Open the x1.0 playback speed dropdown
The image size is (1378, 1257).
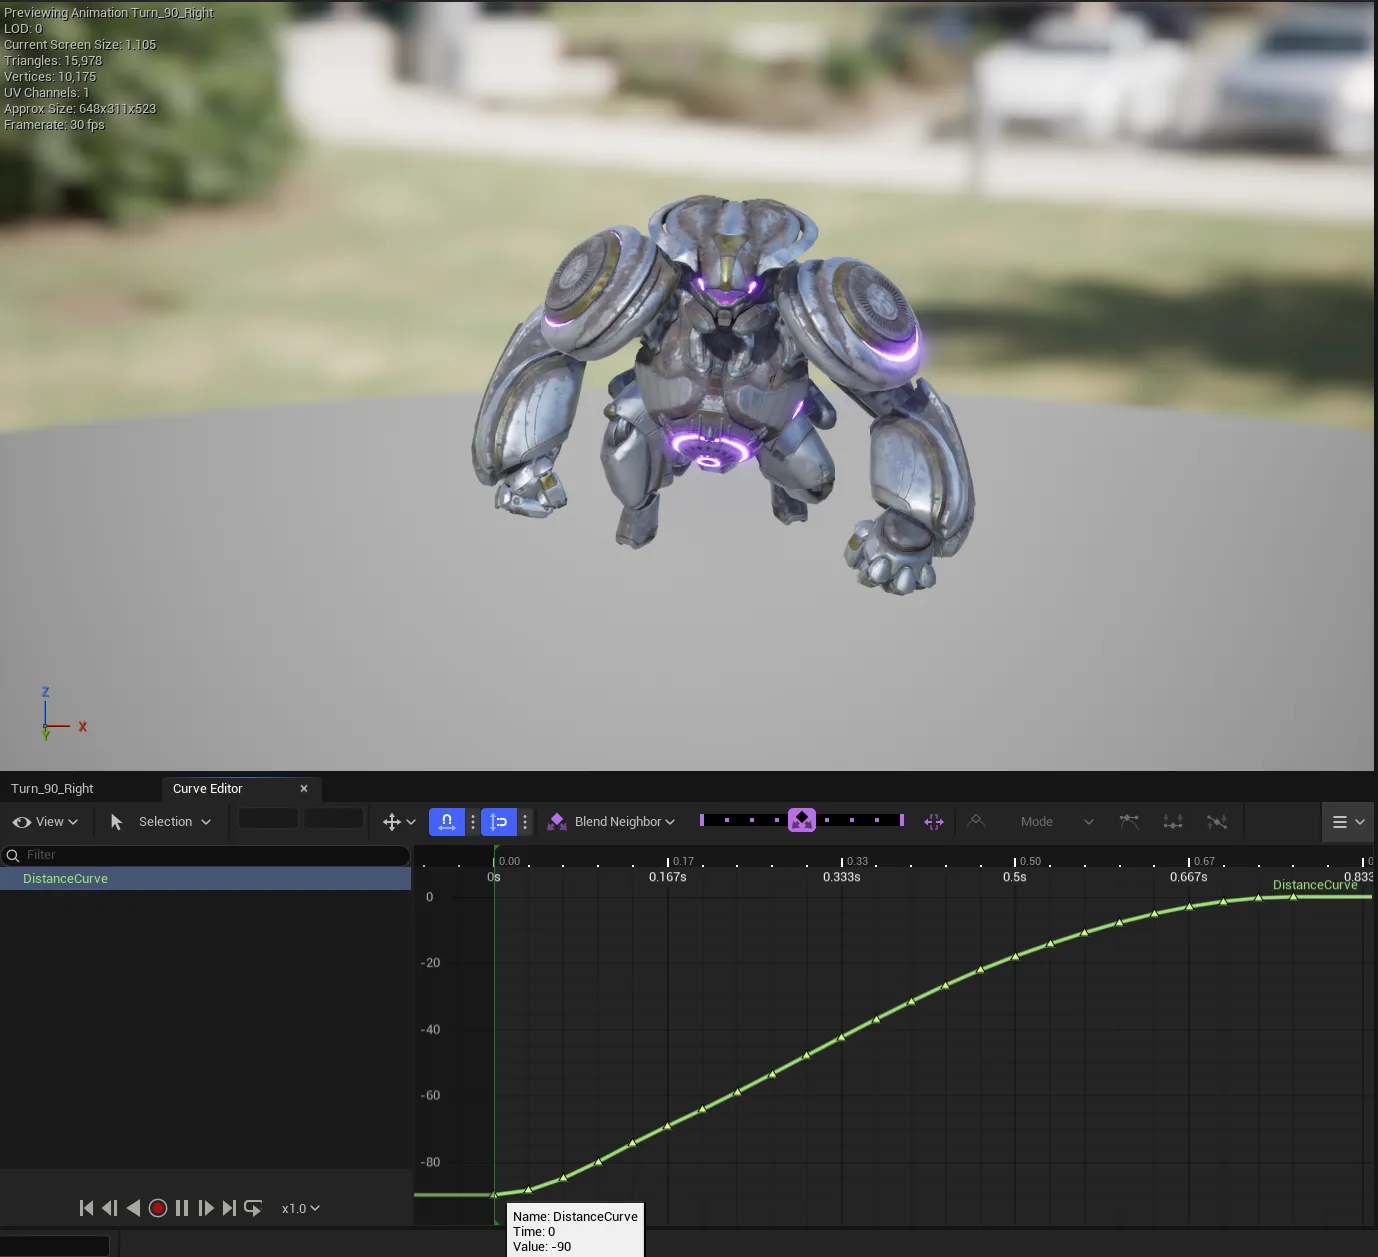(300, 1208)
